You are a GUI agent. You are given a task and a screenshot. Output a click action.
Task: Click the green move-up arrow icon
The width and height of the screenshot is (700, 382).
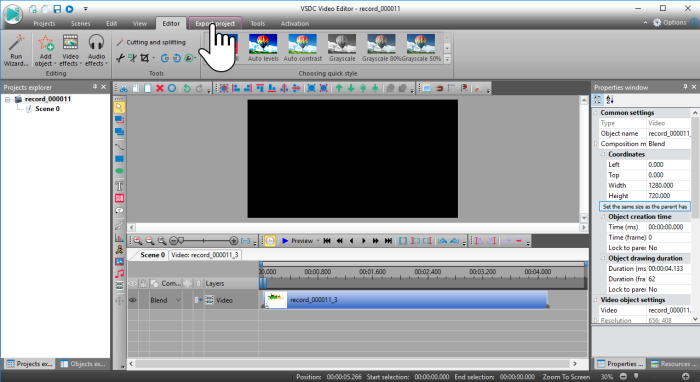click(x=339, y=88)
